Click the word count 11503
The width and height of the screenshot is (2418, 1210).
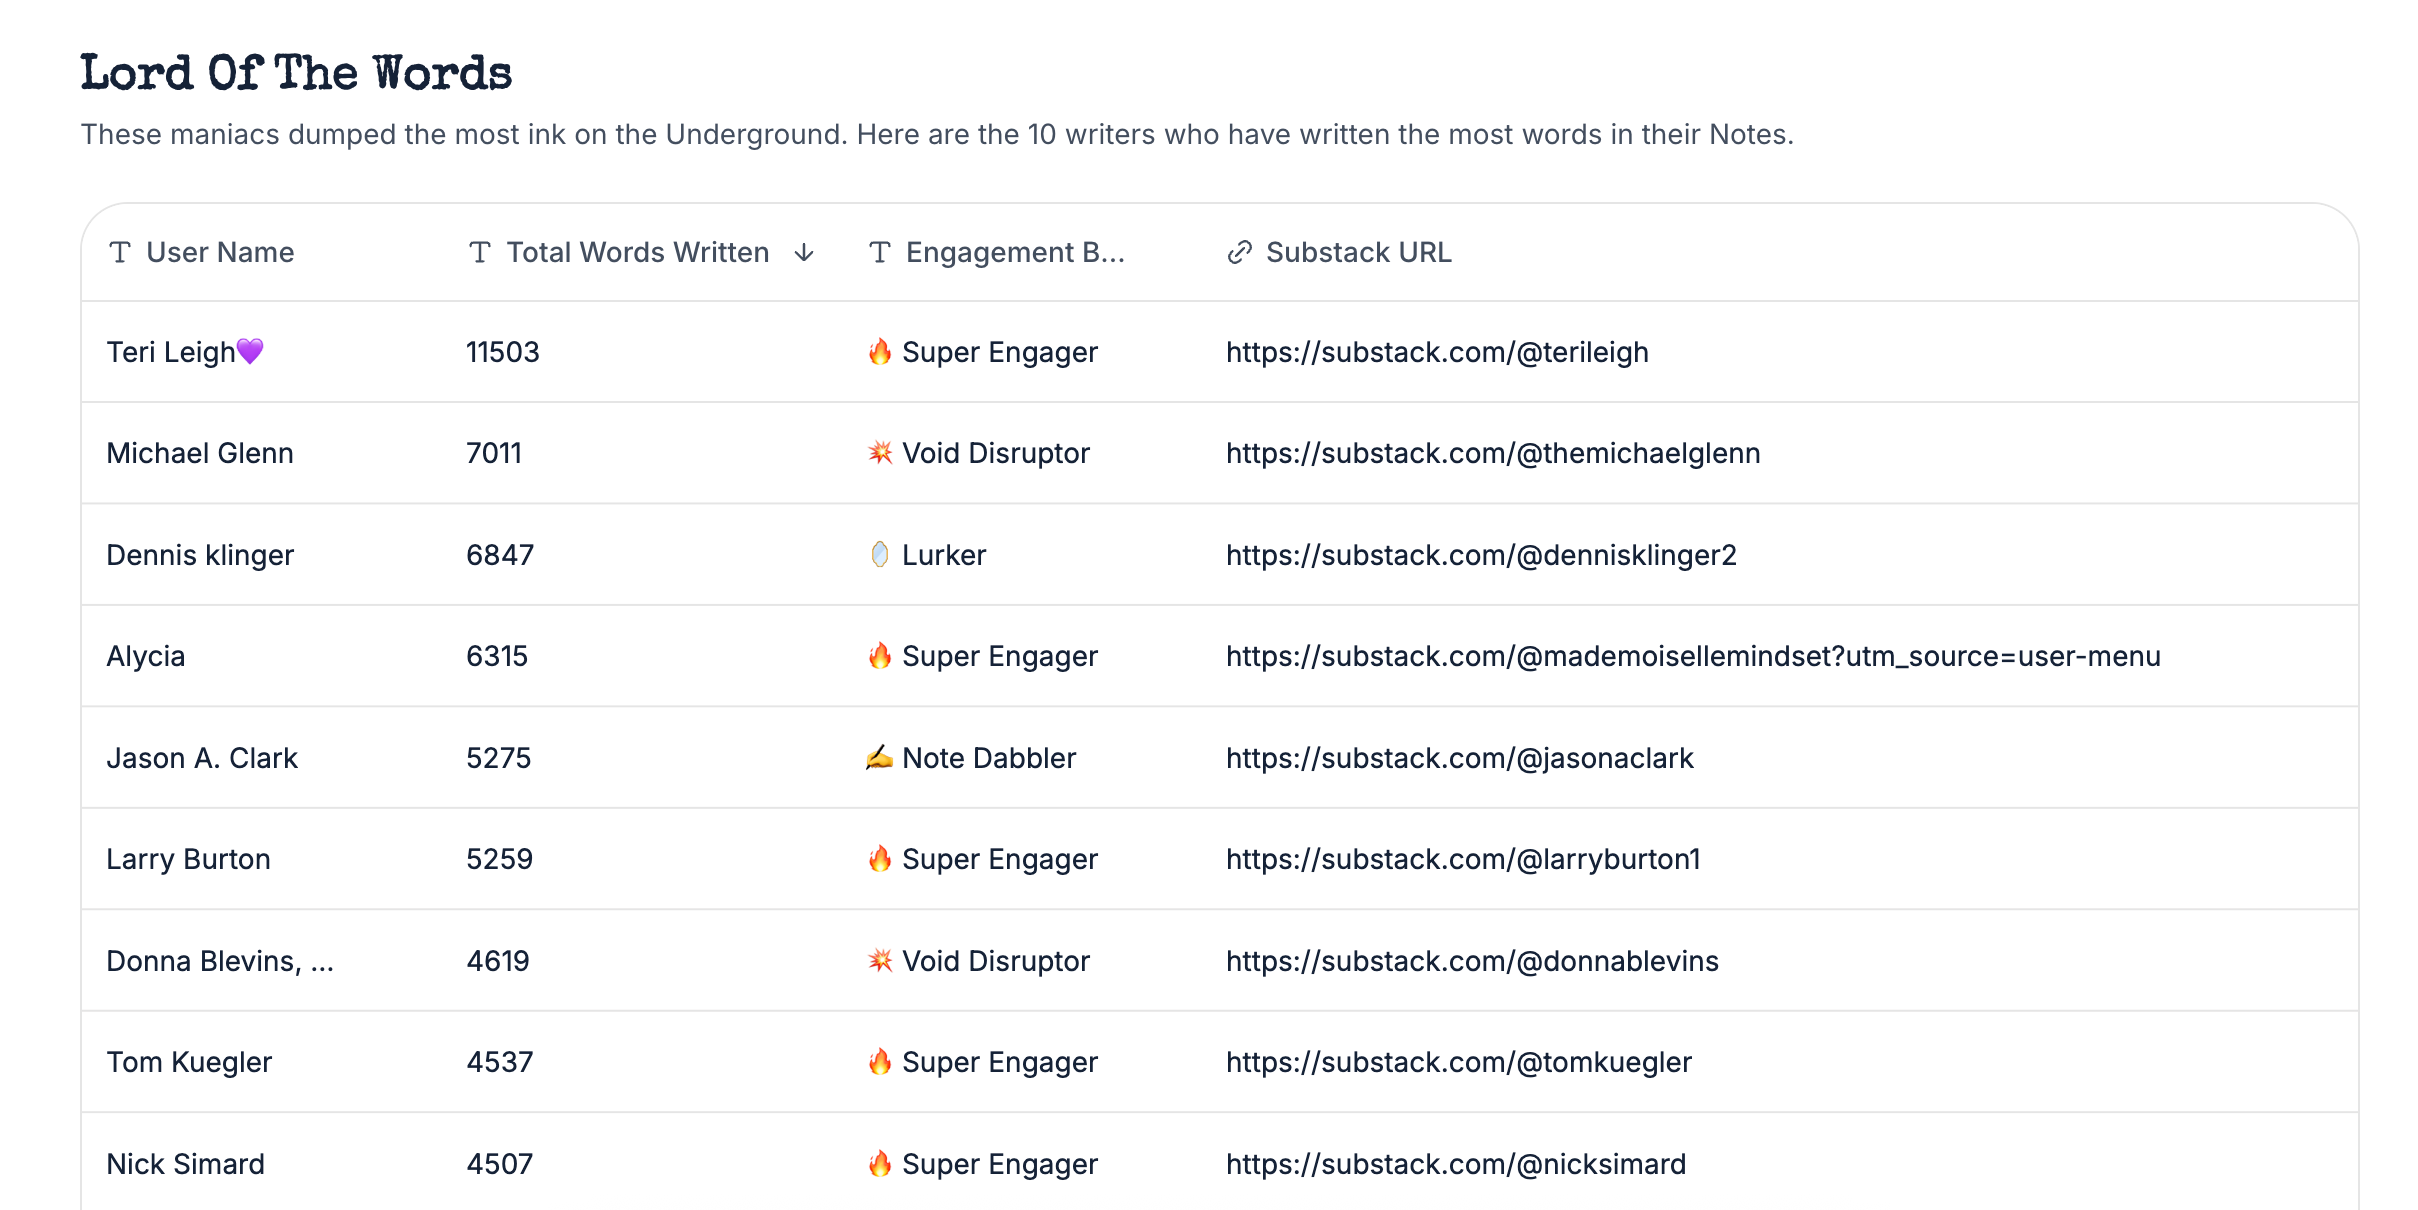click(503, 352)
